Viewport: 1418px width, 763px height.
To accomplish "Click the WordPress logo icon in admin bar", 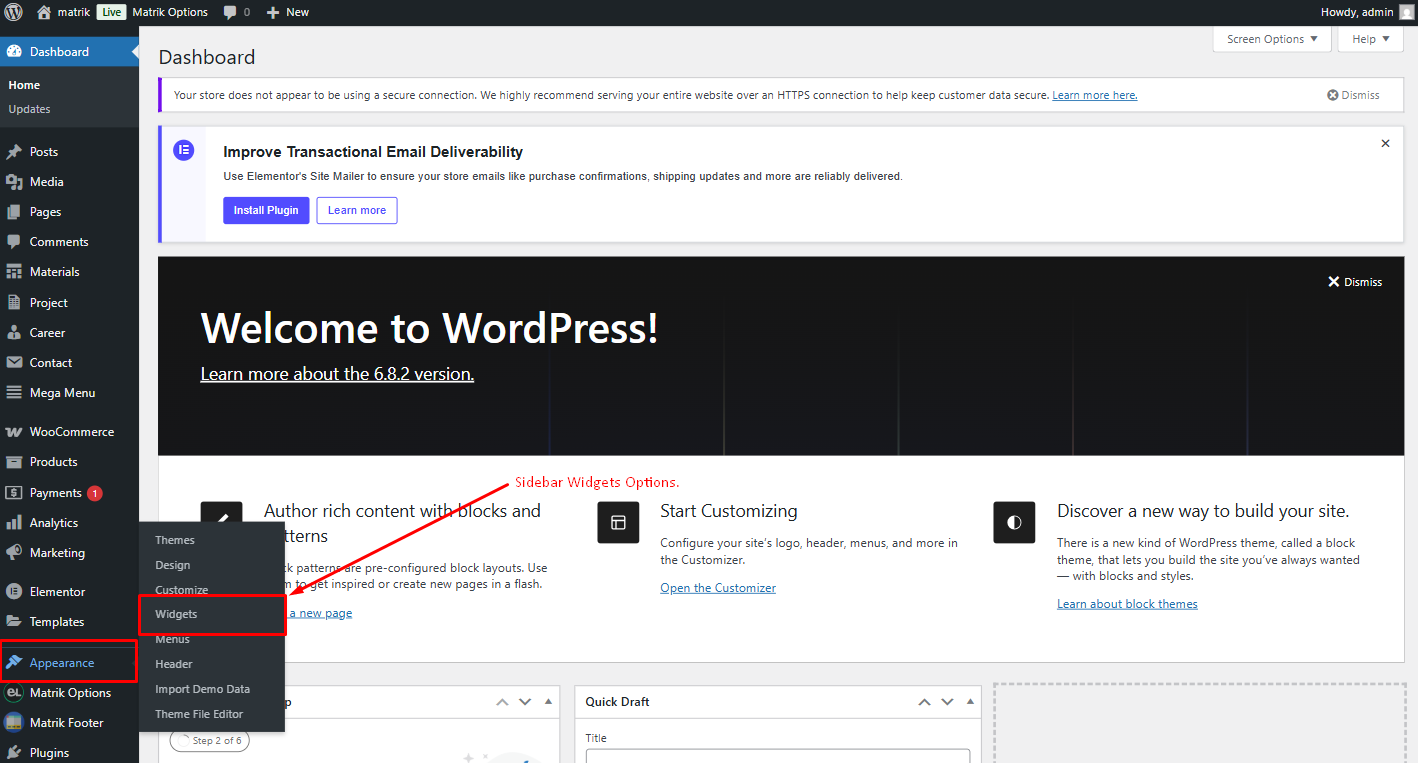I will click(x=13, y=12).
